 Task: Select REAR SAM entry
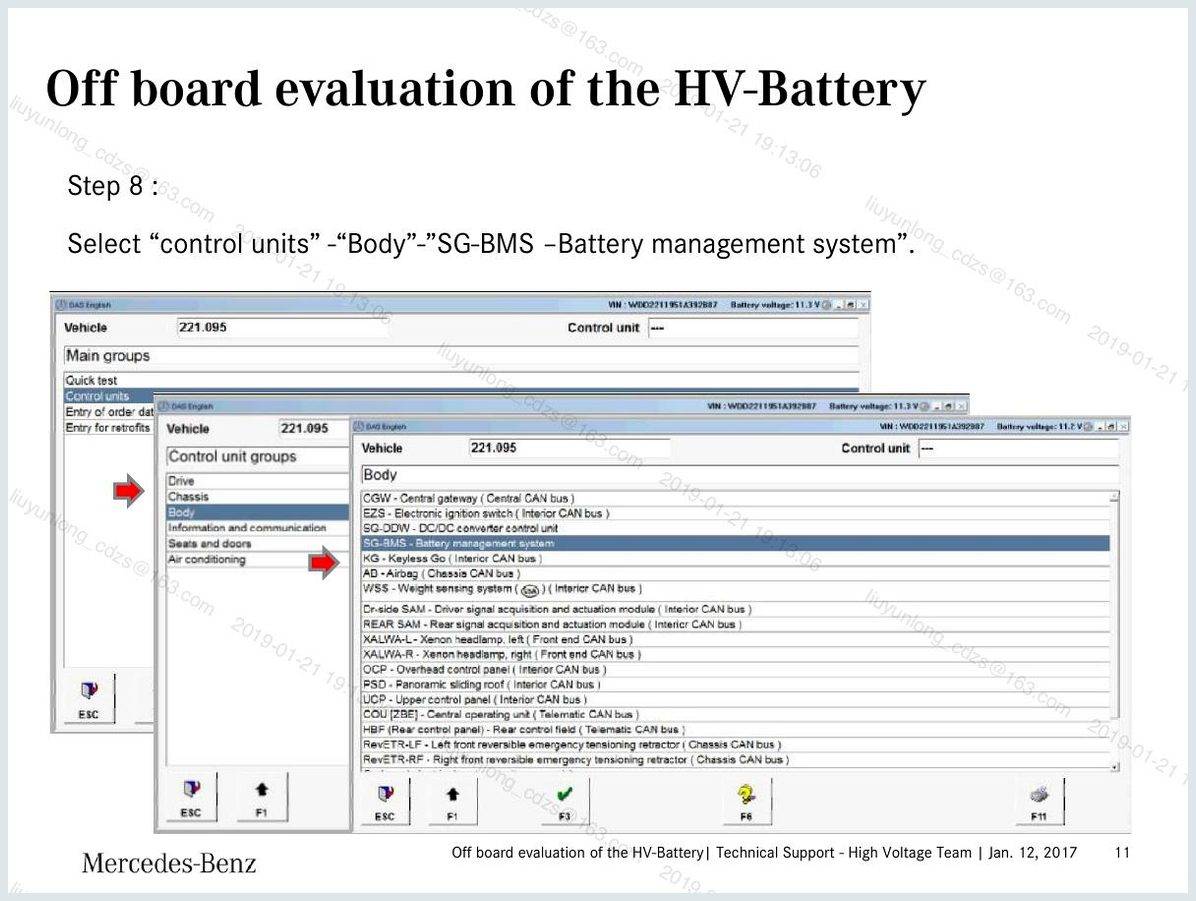coord(735,624)
